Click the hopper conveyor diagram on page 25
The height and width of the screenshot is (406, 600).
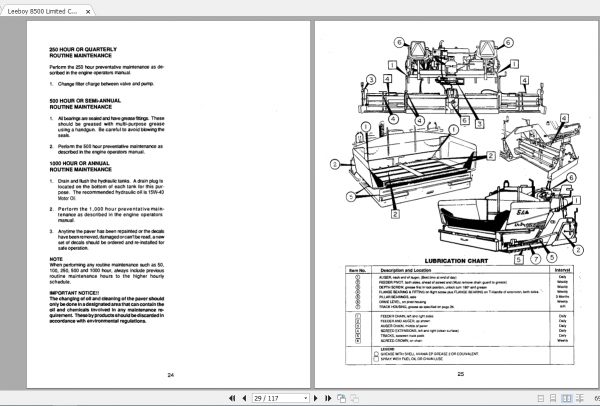[x=412, y=169]
